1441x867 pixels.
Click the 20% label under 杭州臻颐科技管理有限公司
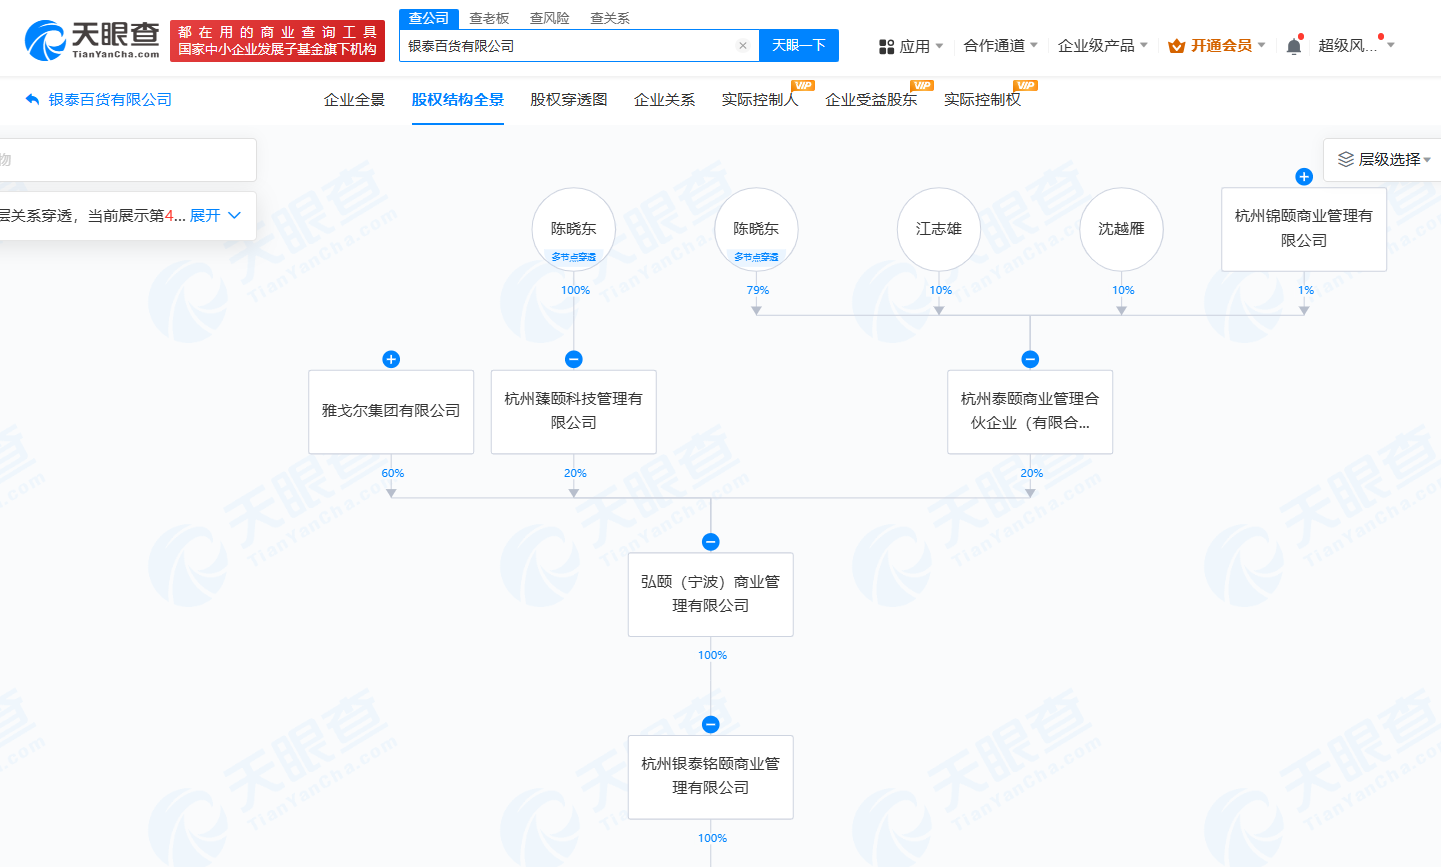[x=575, y=473]
